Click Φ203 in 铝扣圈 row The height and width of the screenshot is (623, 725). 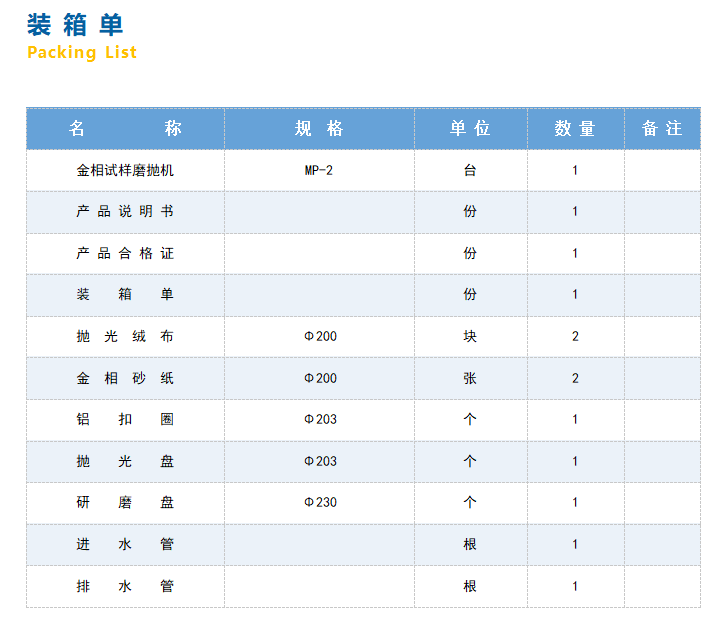(x=319, y=419)
